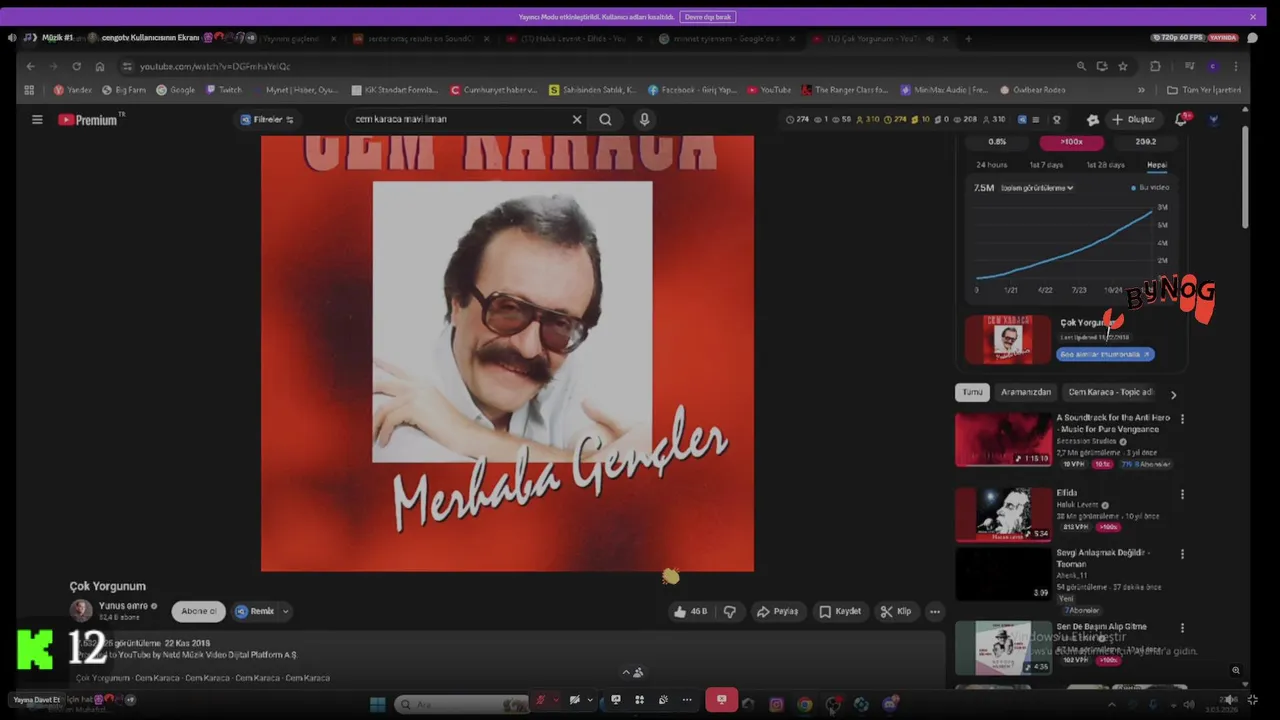
Task: Like the video (46 B thumbs up)
Action: [690, 611]
